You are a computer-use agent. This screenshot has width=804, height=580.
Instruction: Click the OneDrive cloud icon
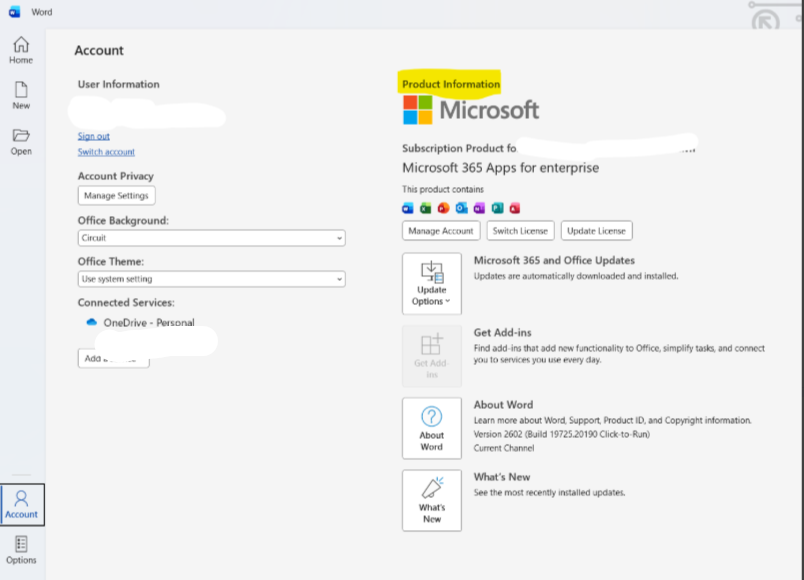pyautogui.click(x=92, y=322)
